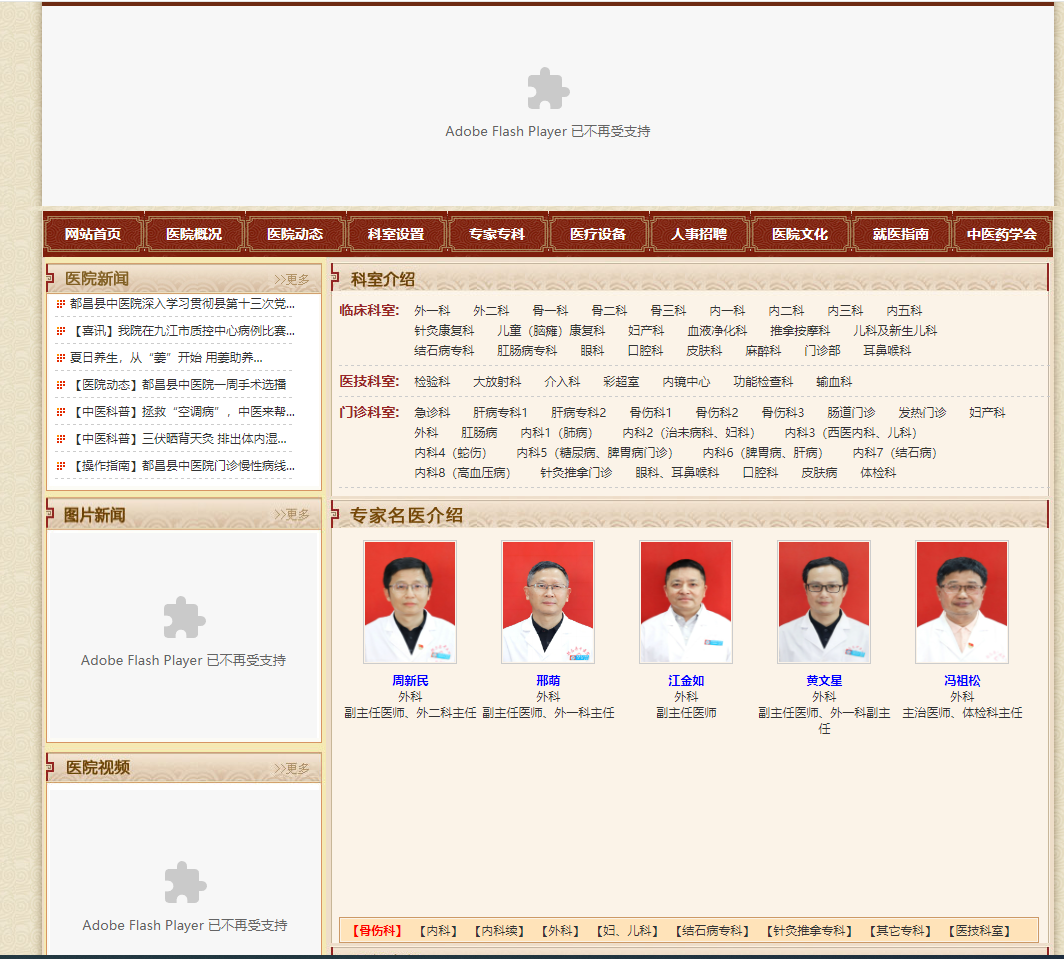
Task: Open 中医药学会 in the navigation bar
Action: (1002, 234)
